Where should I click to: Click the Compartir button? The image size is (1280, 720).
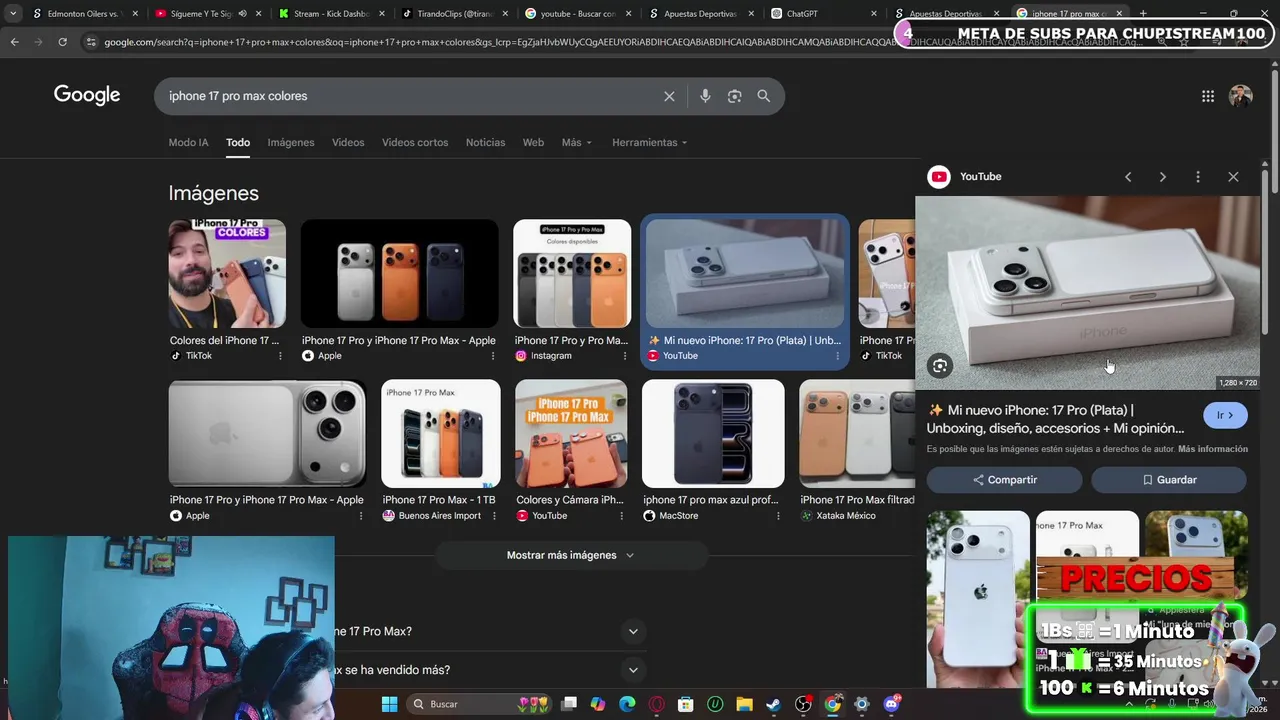[1004, 480]
